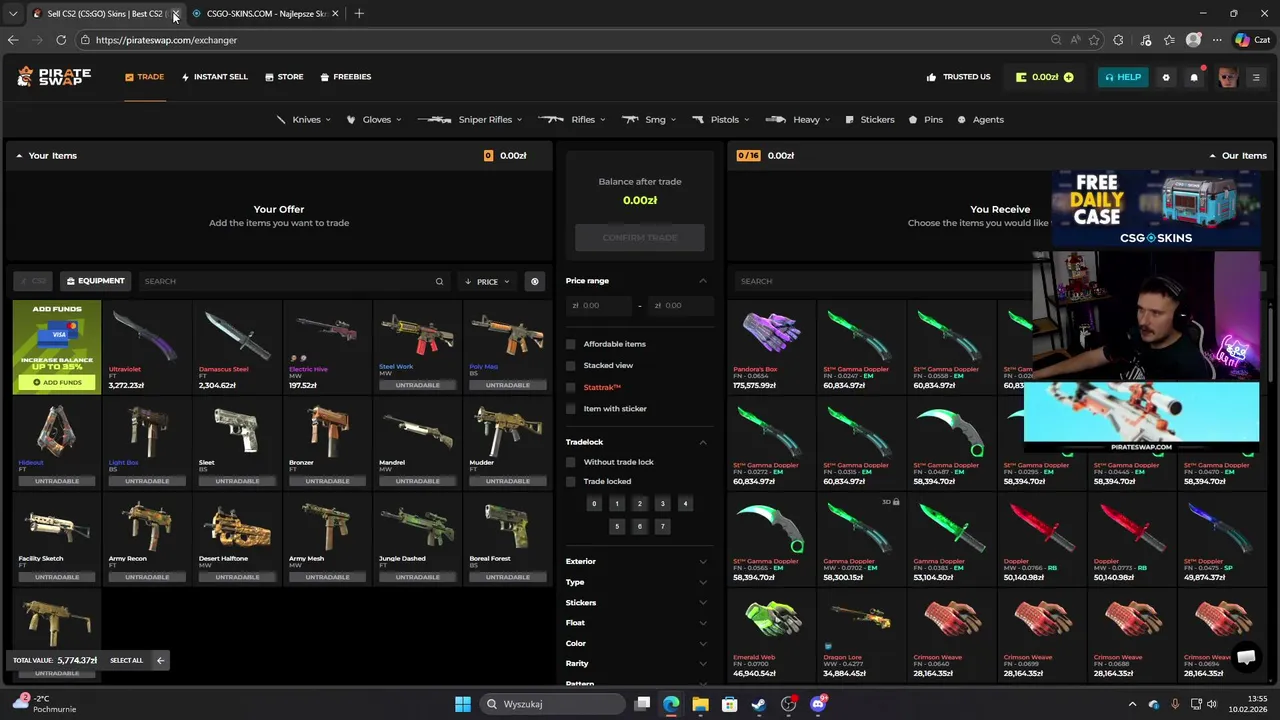Screen dimensions: 1280x720
Task: Expand the Exterior filter section
Action: coord(639,561)
